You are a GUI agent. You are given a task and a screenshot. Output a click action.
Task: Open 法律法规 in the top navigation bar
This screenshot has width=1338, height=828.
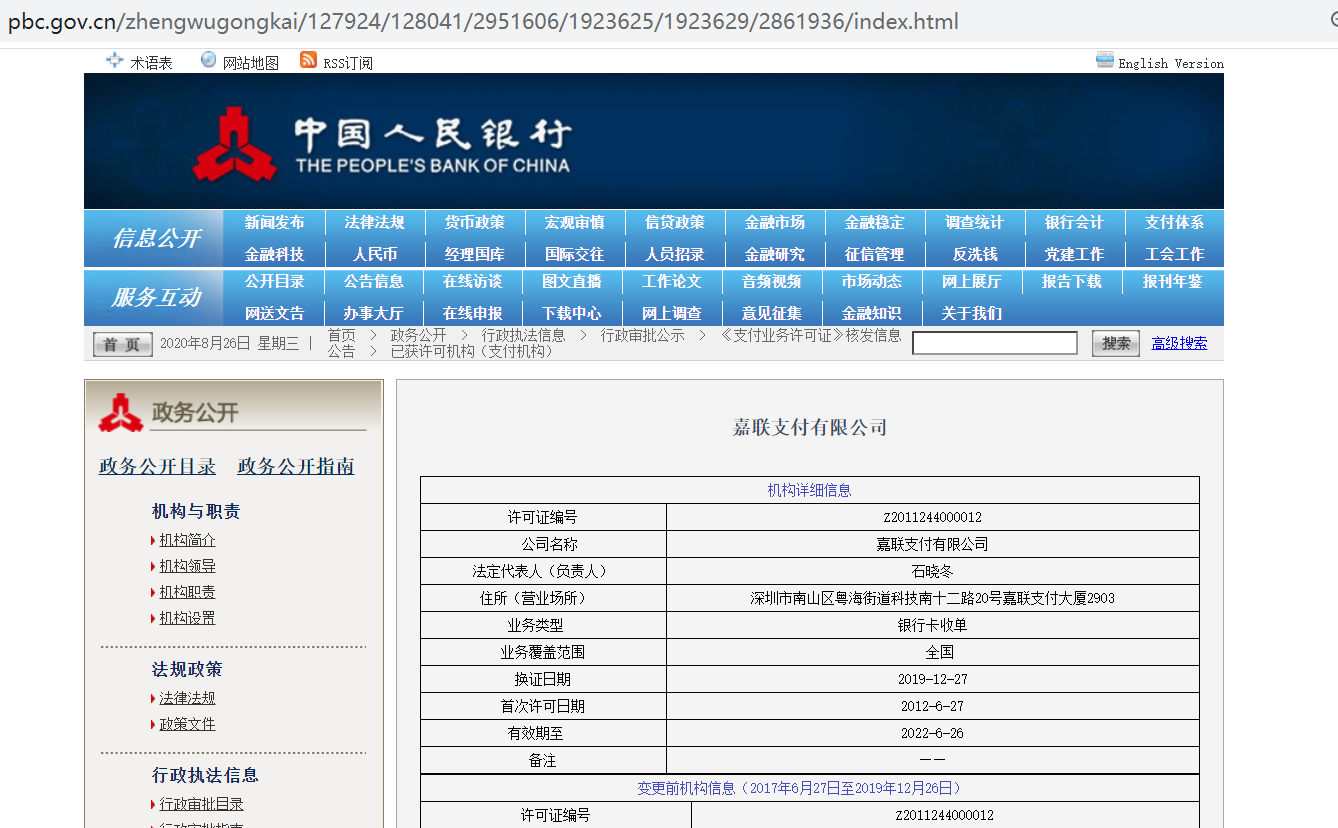coord(374,222)
